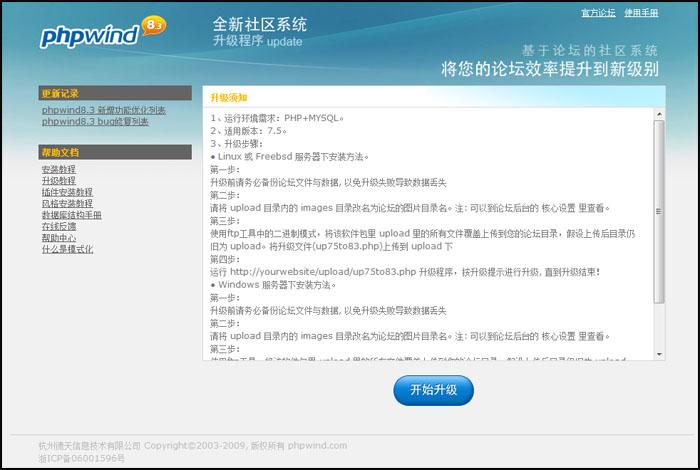
Task: Click the 开始升级 button
Action: [433, 390]
